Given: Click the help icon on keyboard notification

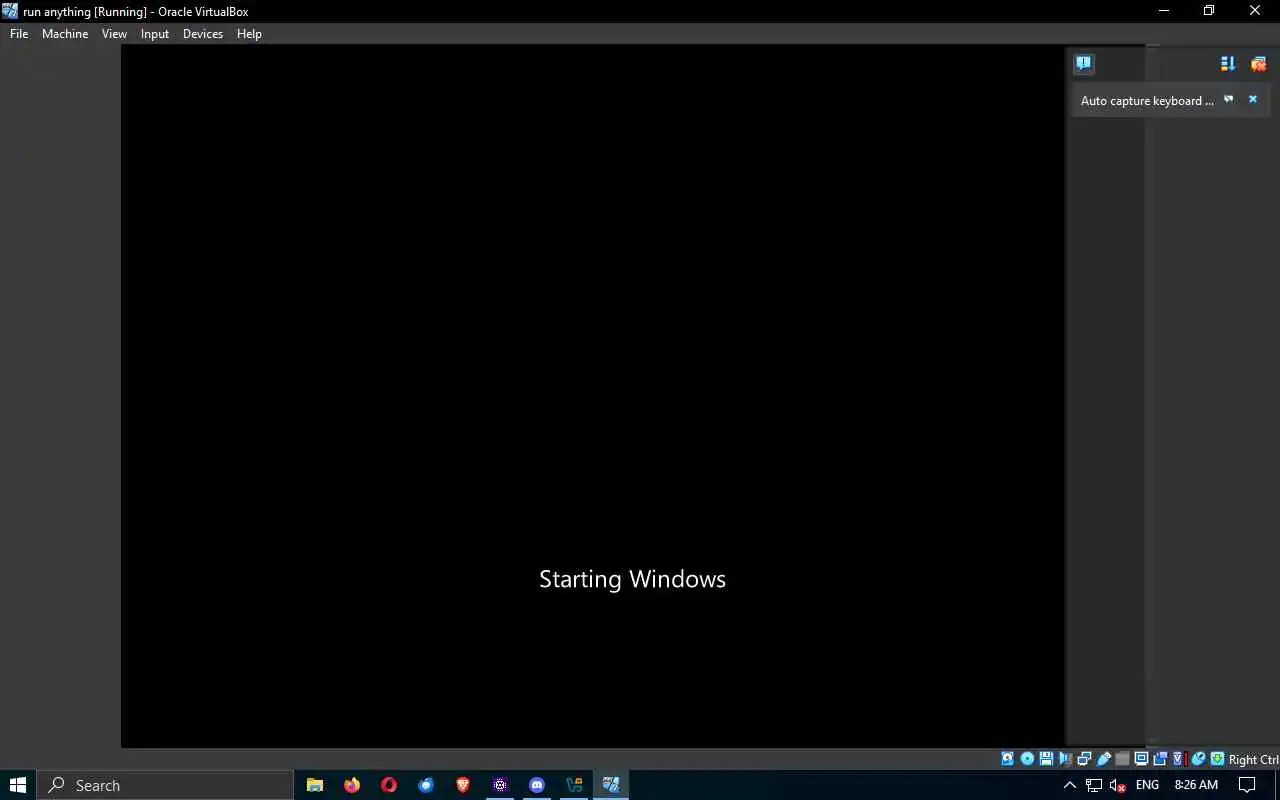Looking at the screenshot, I should 1229,99.
